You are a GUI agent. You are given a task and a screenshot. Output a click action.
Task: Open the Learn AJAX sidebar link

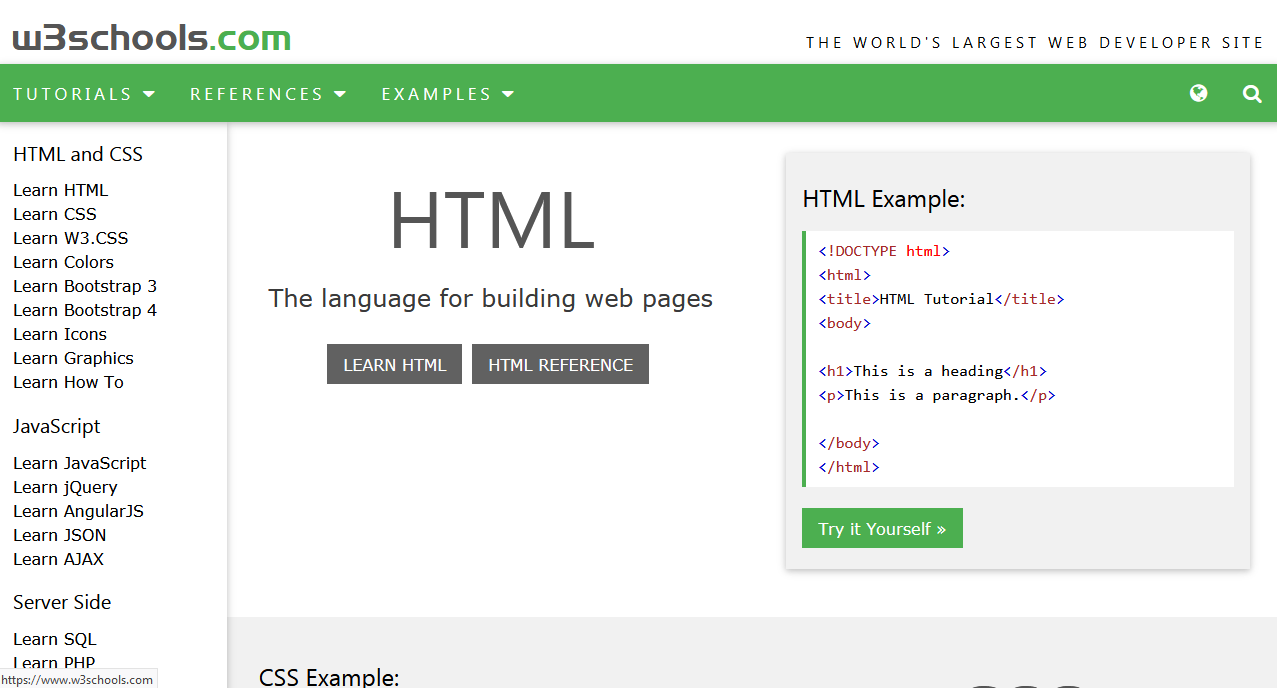(58, 559)
